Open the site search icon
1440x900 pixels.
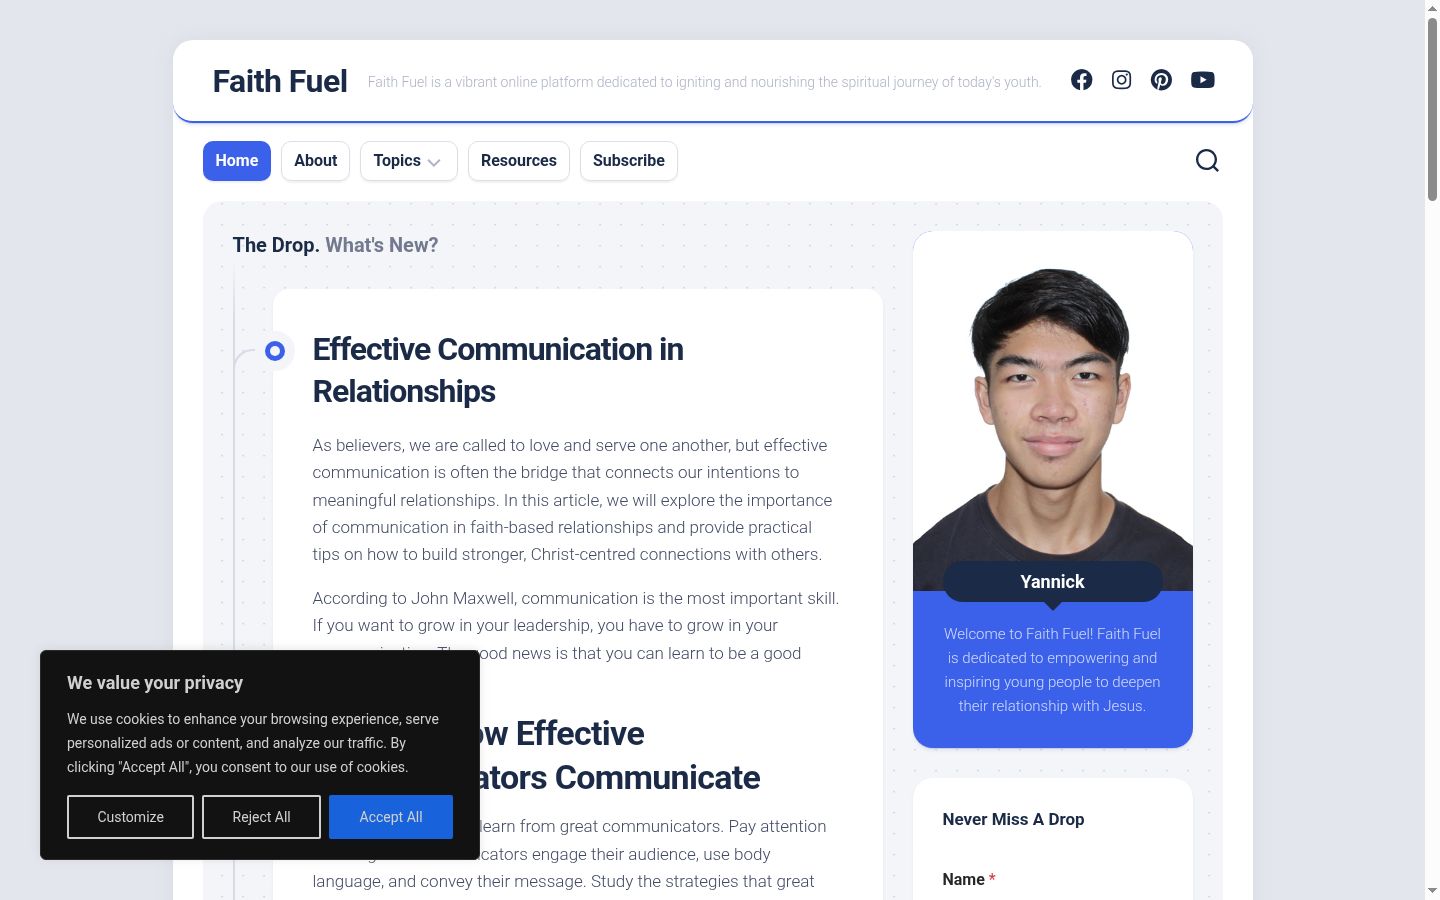click(x=1207, y=161)
